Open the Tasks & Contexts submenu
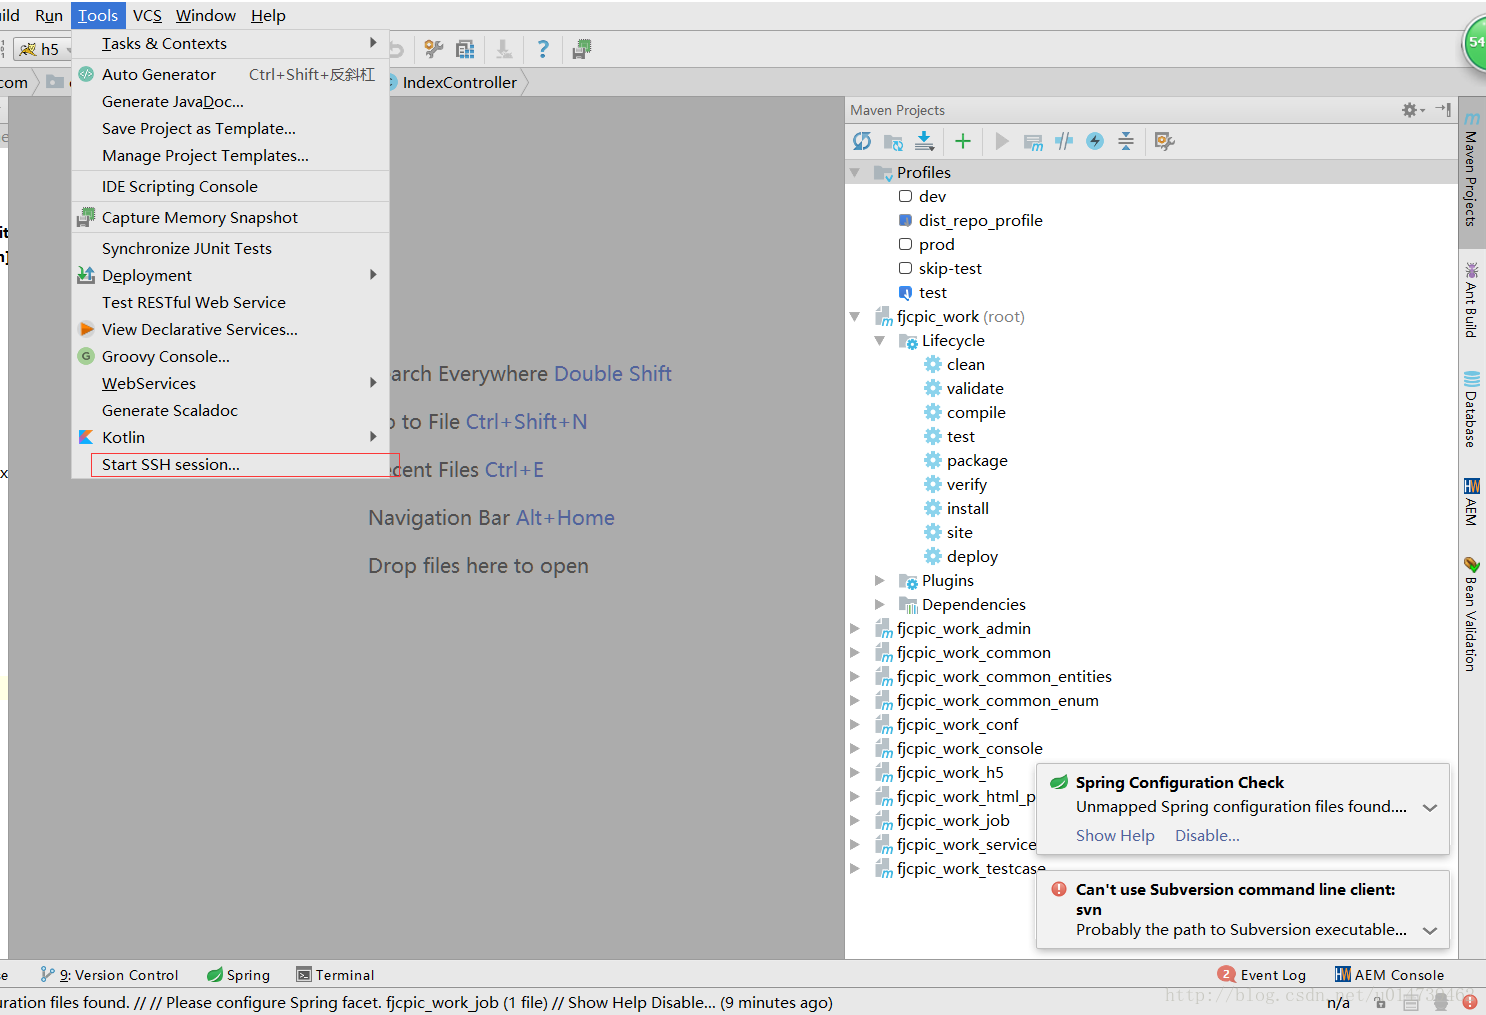The height and width of the screenshot is (1015, 1486). tap(230, 43)
